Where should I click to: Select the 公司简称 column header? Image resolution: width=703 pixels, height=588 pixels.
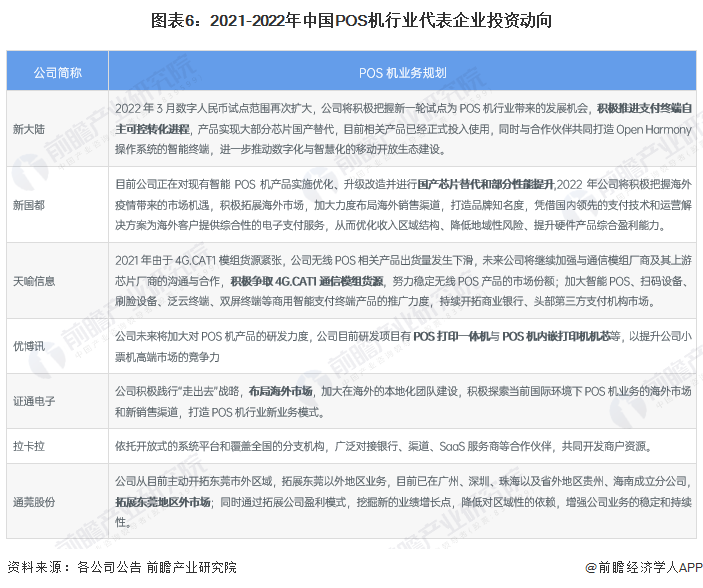tap(57, 72)
